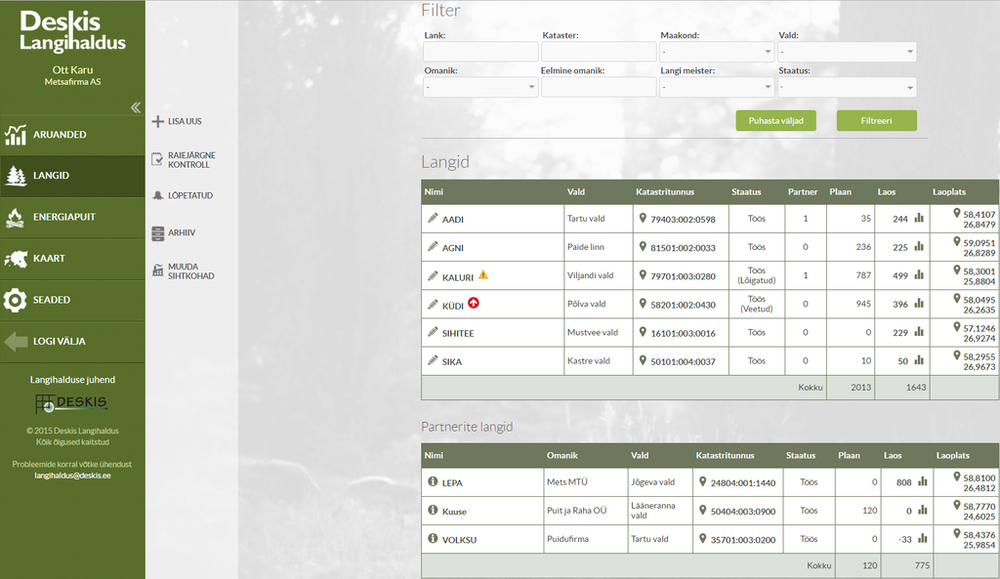1000x579 pixels.
Task: Select the MUUDA SIHTKOHAD icon
Action: tap(158, 269)
